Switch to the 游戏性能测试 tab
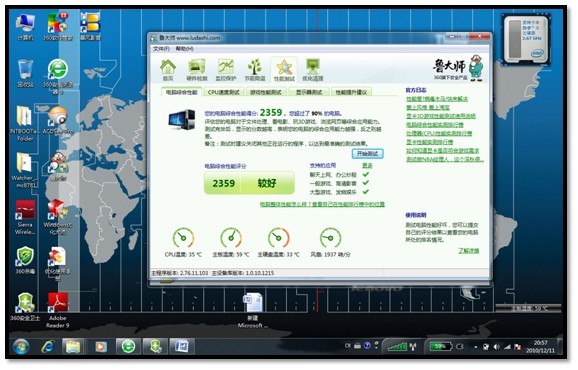The width and height of the screenshot is (578, 370). [x=266, y=92]
